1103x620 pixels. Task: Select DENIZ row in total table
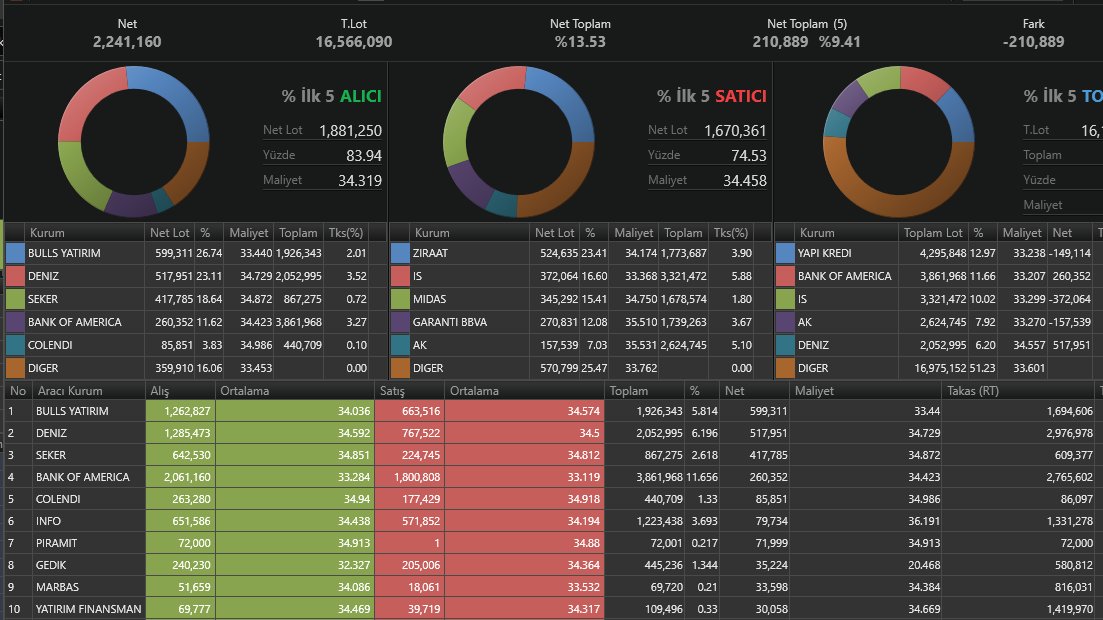938,346
